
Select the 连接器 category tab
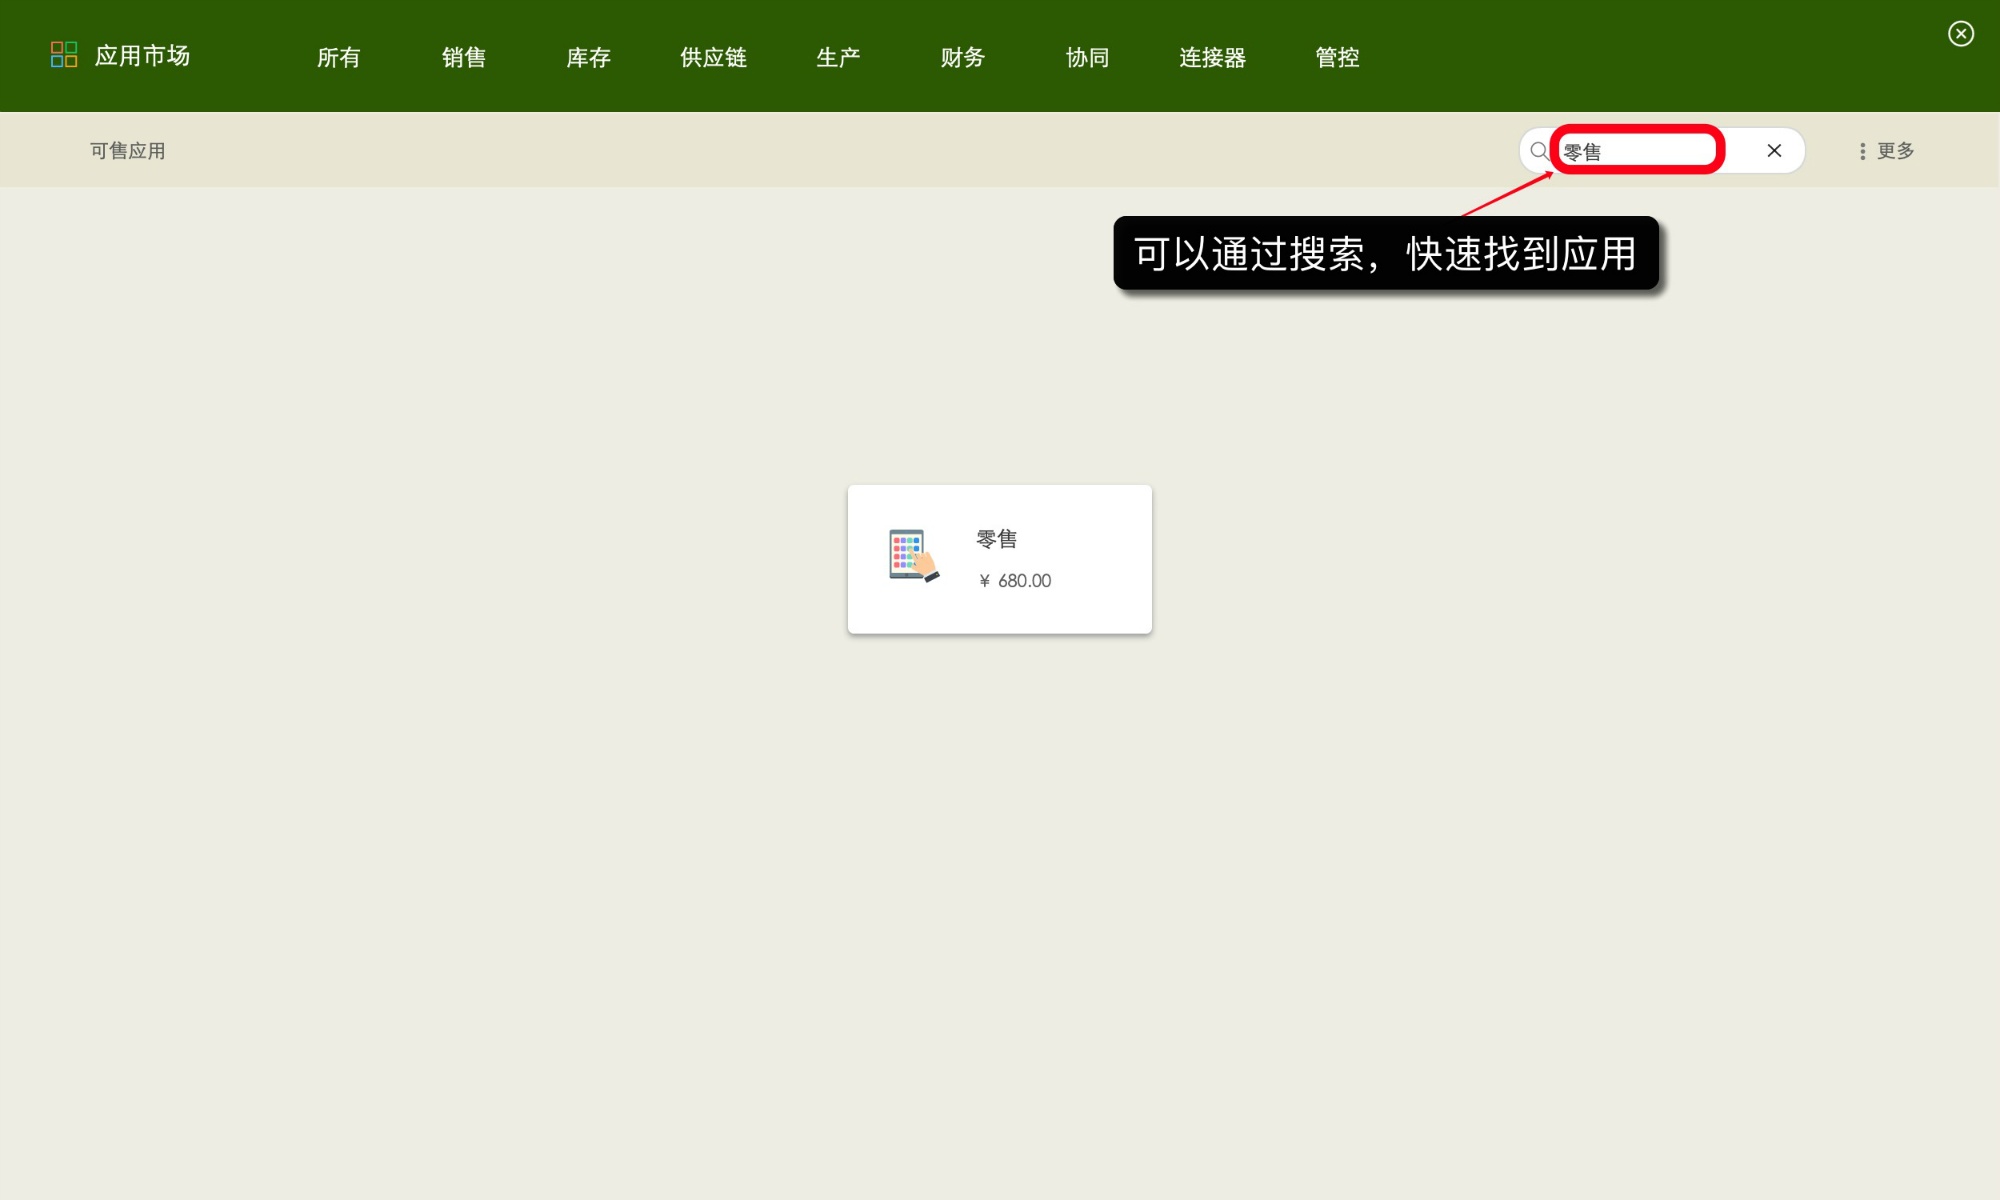click(1213, 57)
